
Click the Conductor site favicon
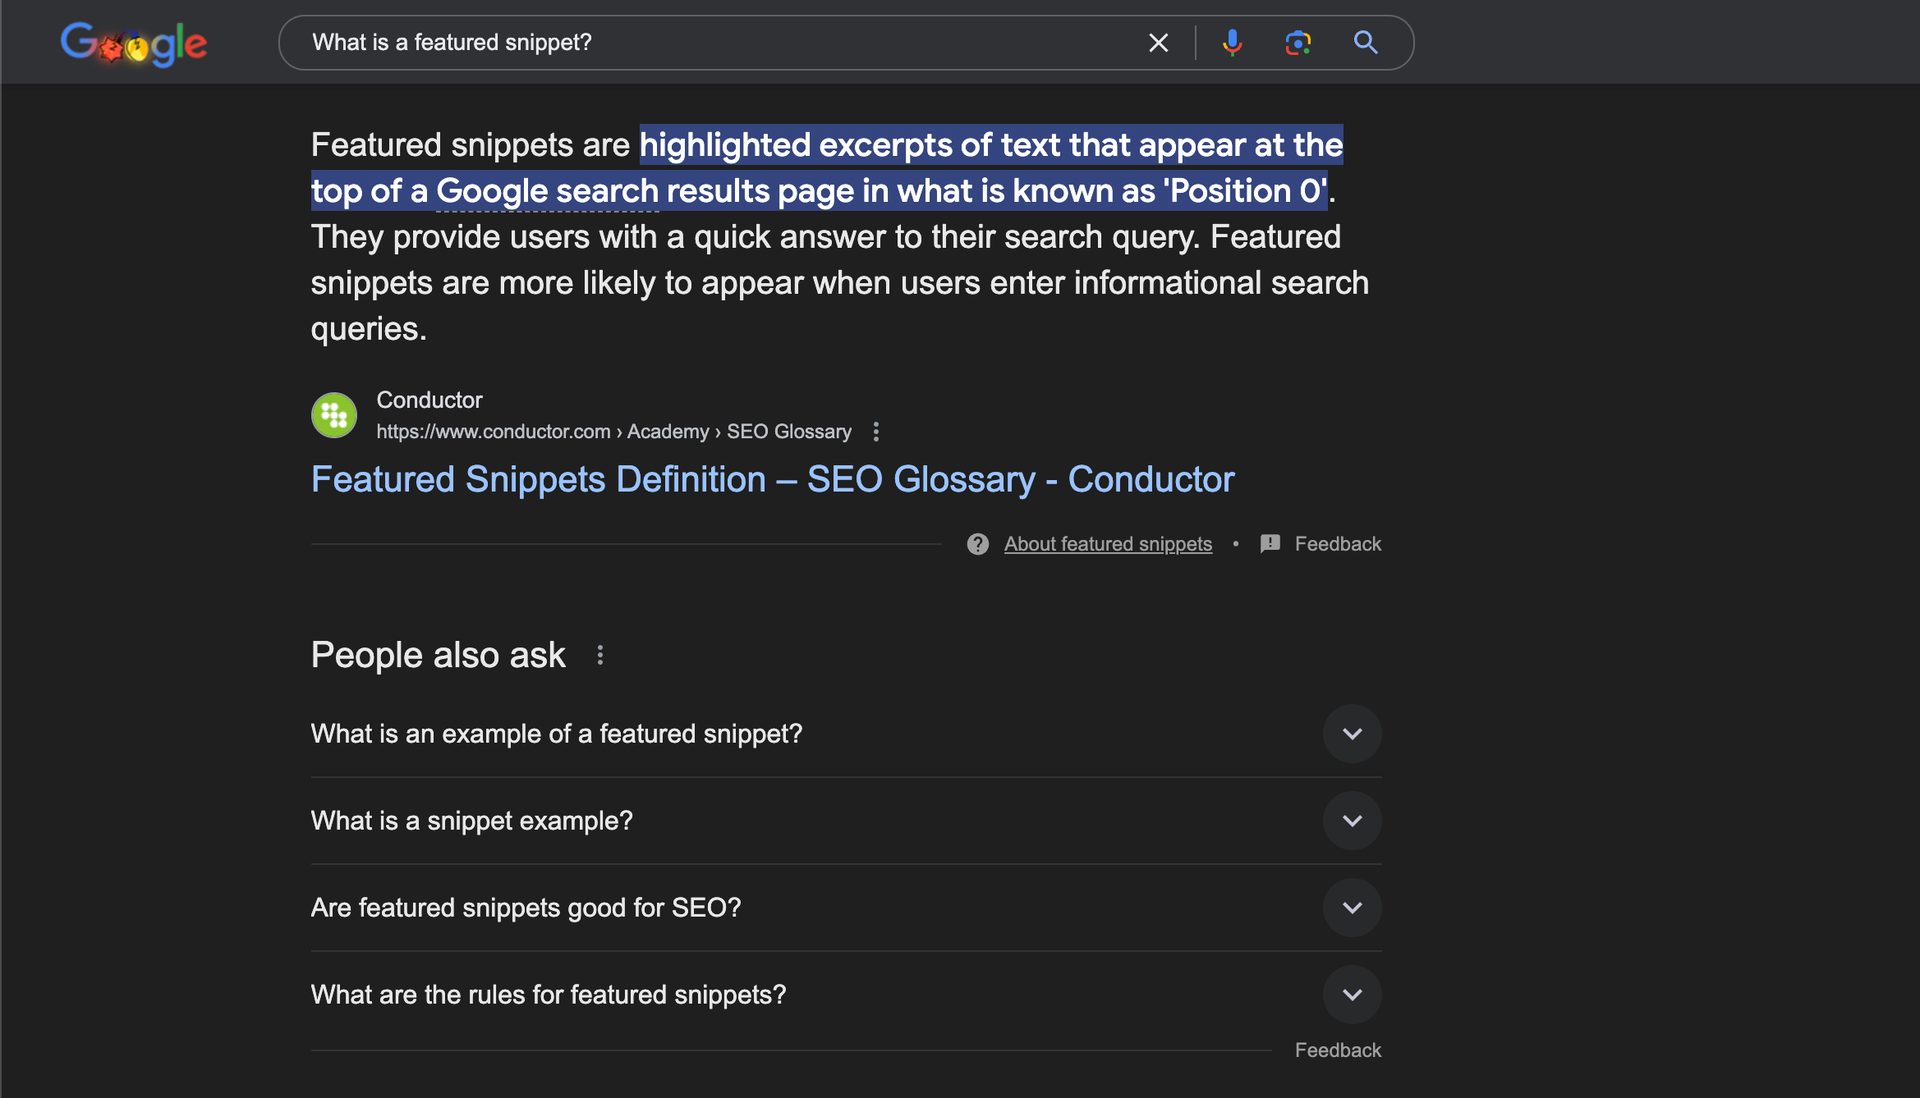[x=333, y=414]
